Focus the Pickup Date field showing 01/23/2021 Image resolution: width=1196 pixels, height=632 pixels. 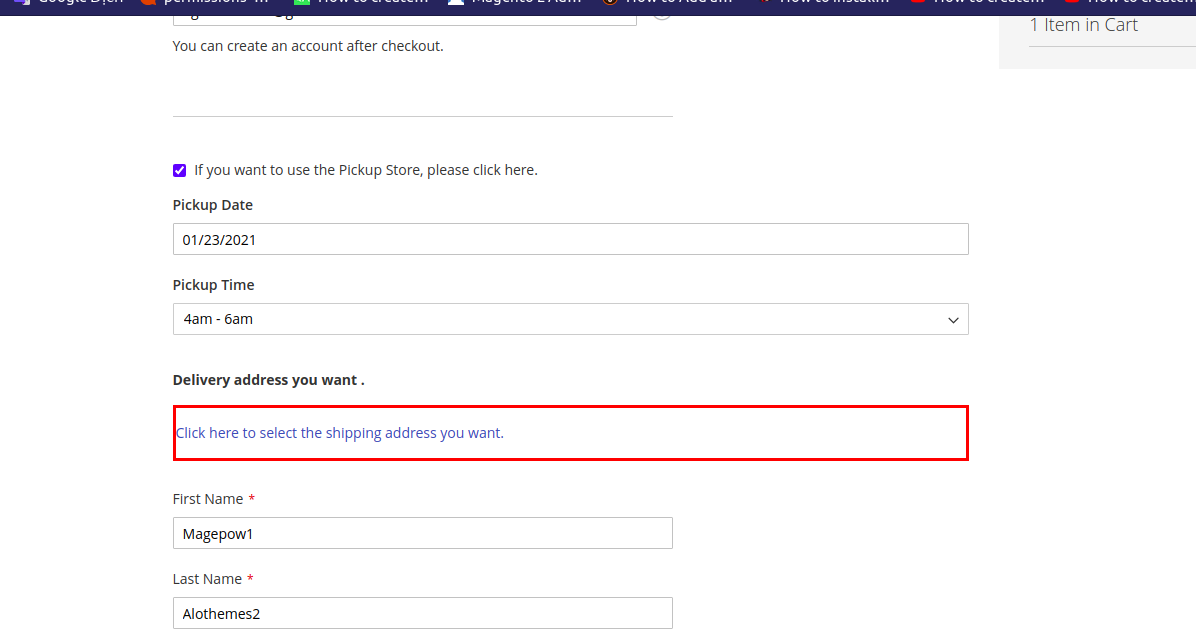click(x=570, y=239)
